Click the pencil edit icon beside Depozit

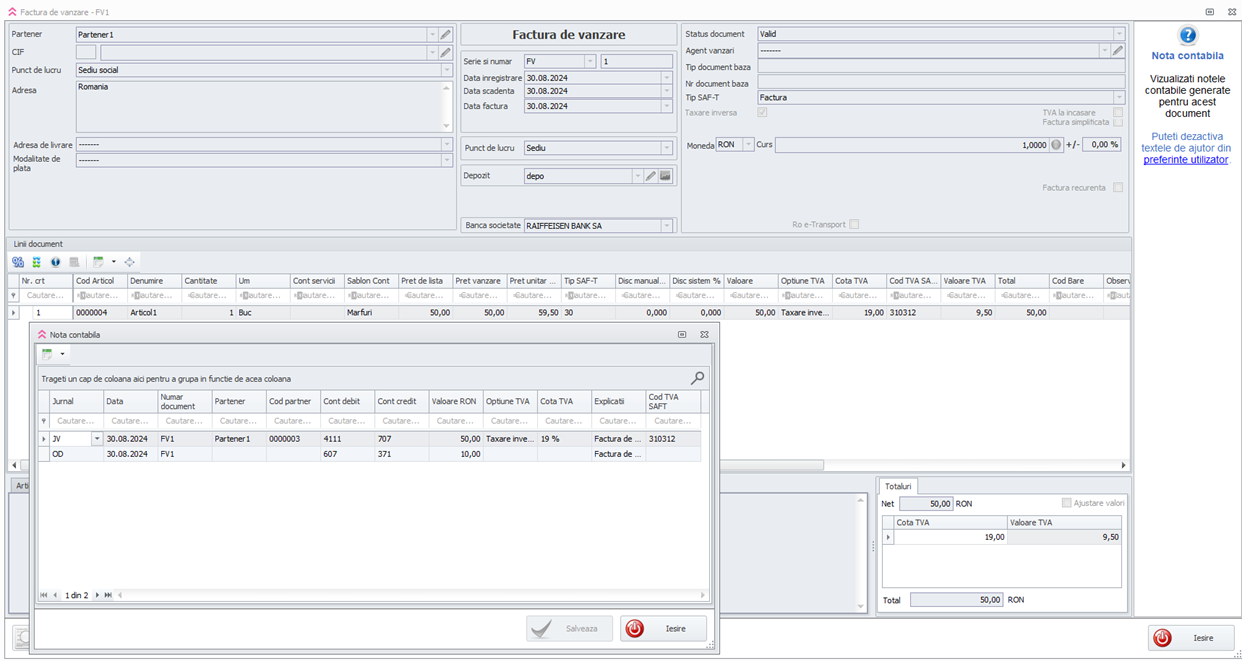pyautogui.click(x=650, y=176)
